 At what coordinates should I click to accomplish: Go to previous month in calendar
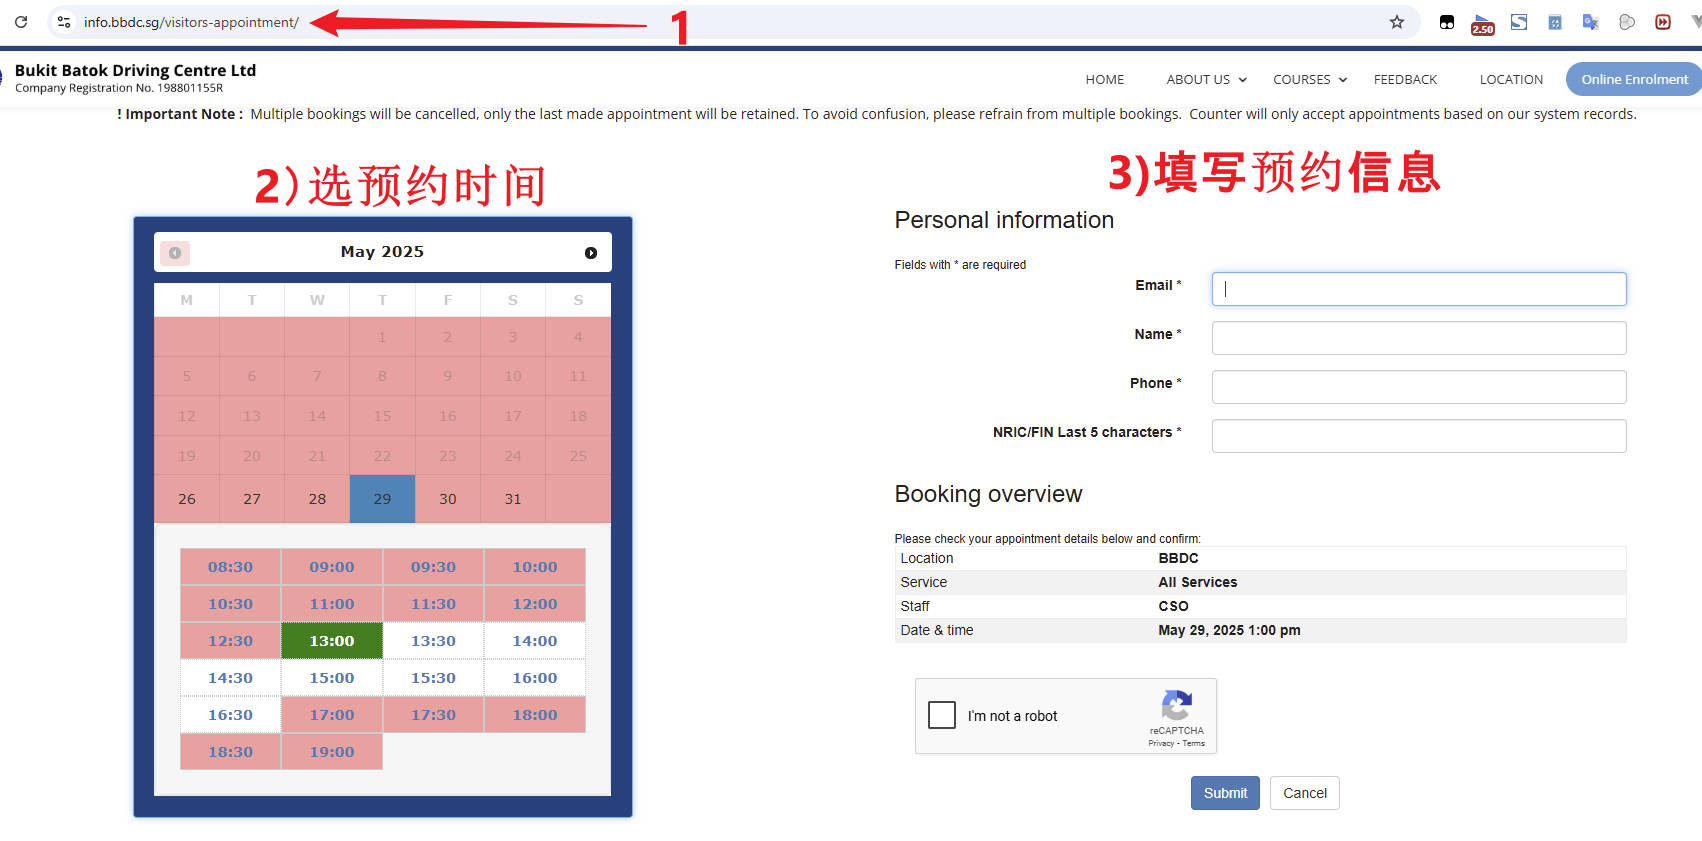point(175,253)
